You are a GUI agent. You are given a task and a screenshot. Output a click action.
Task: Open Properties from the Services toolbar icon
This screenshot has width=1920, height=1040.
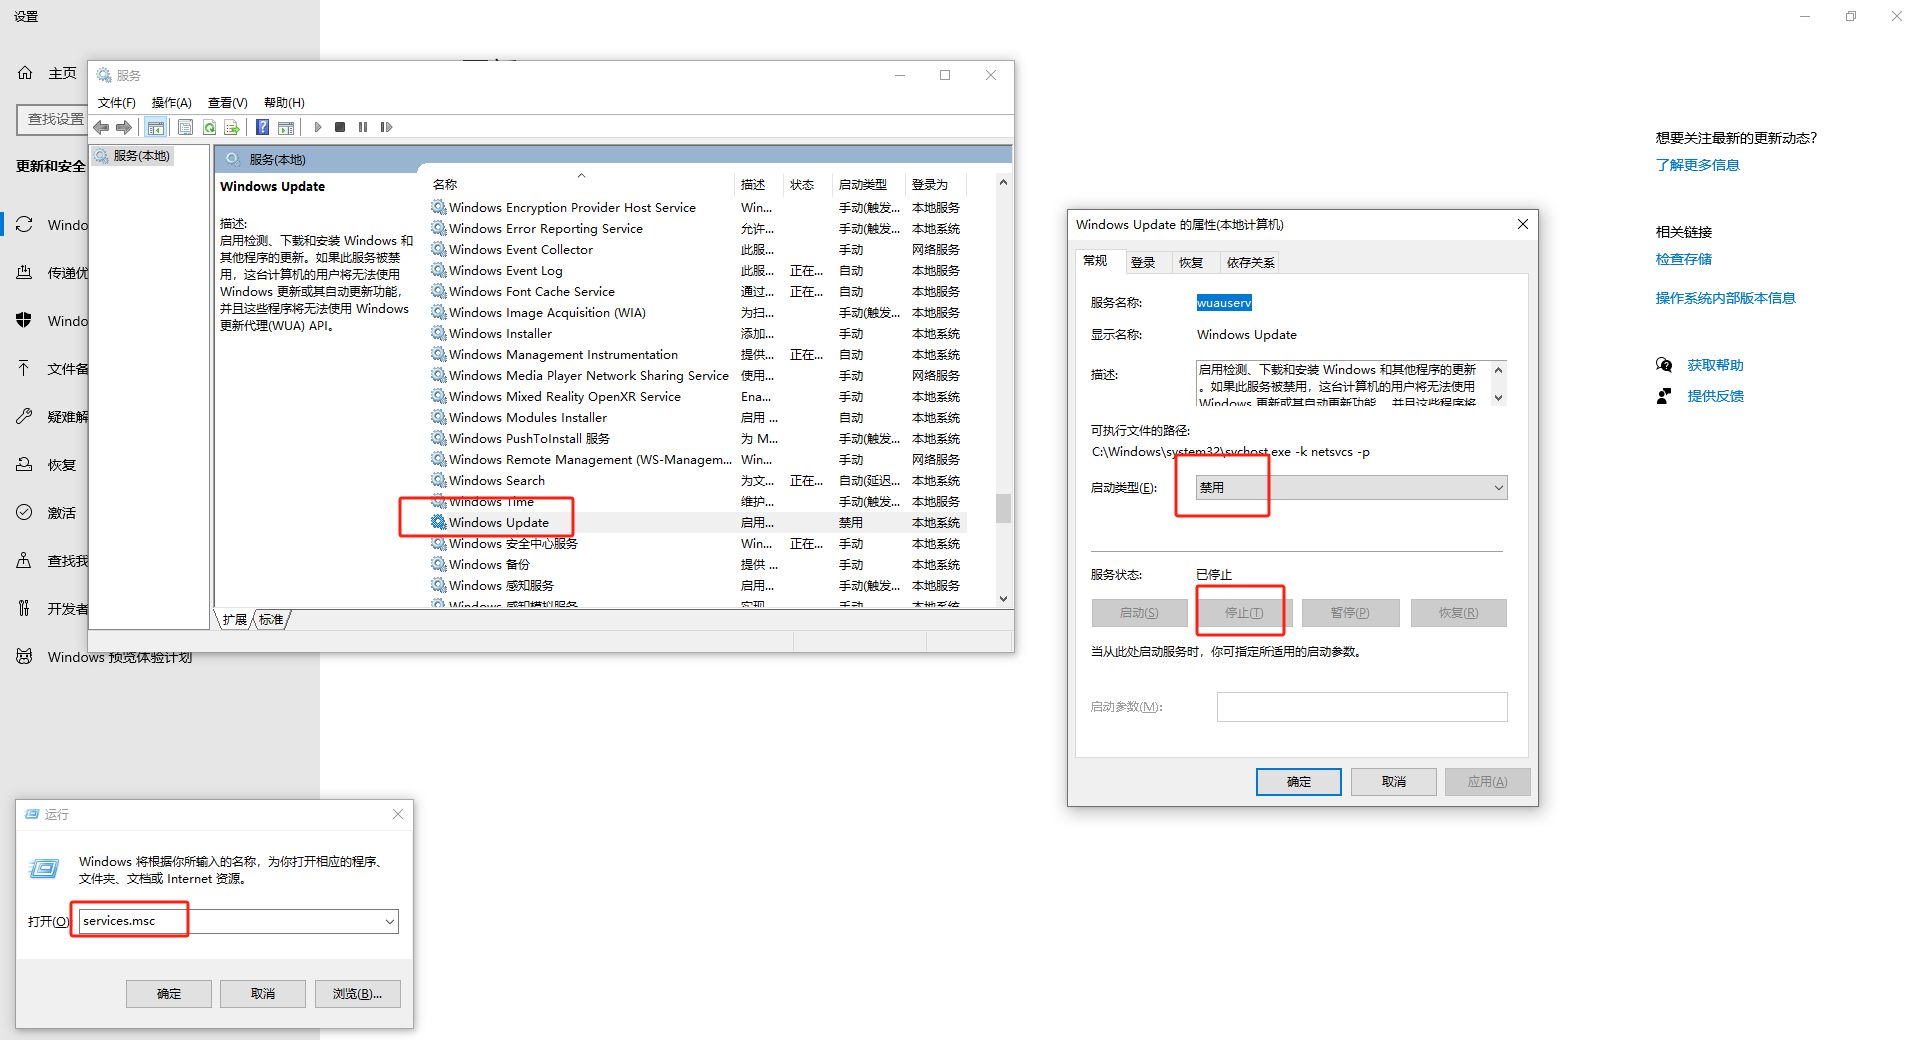pyautogui.click(x=185, y=127)
